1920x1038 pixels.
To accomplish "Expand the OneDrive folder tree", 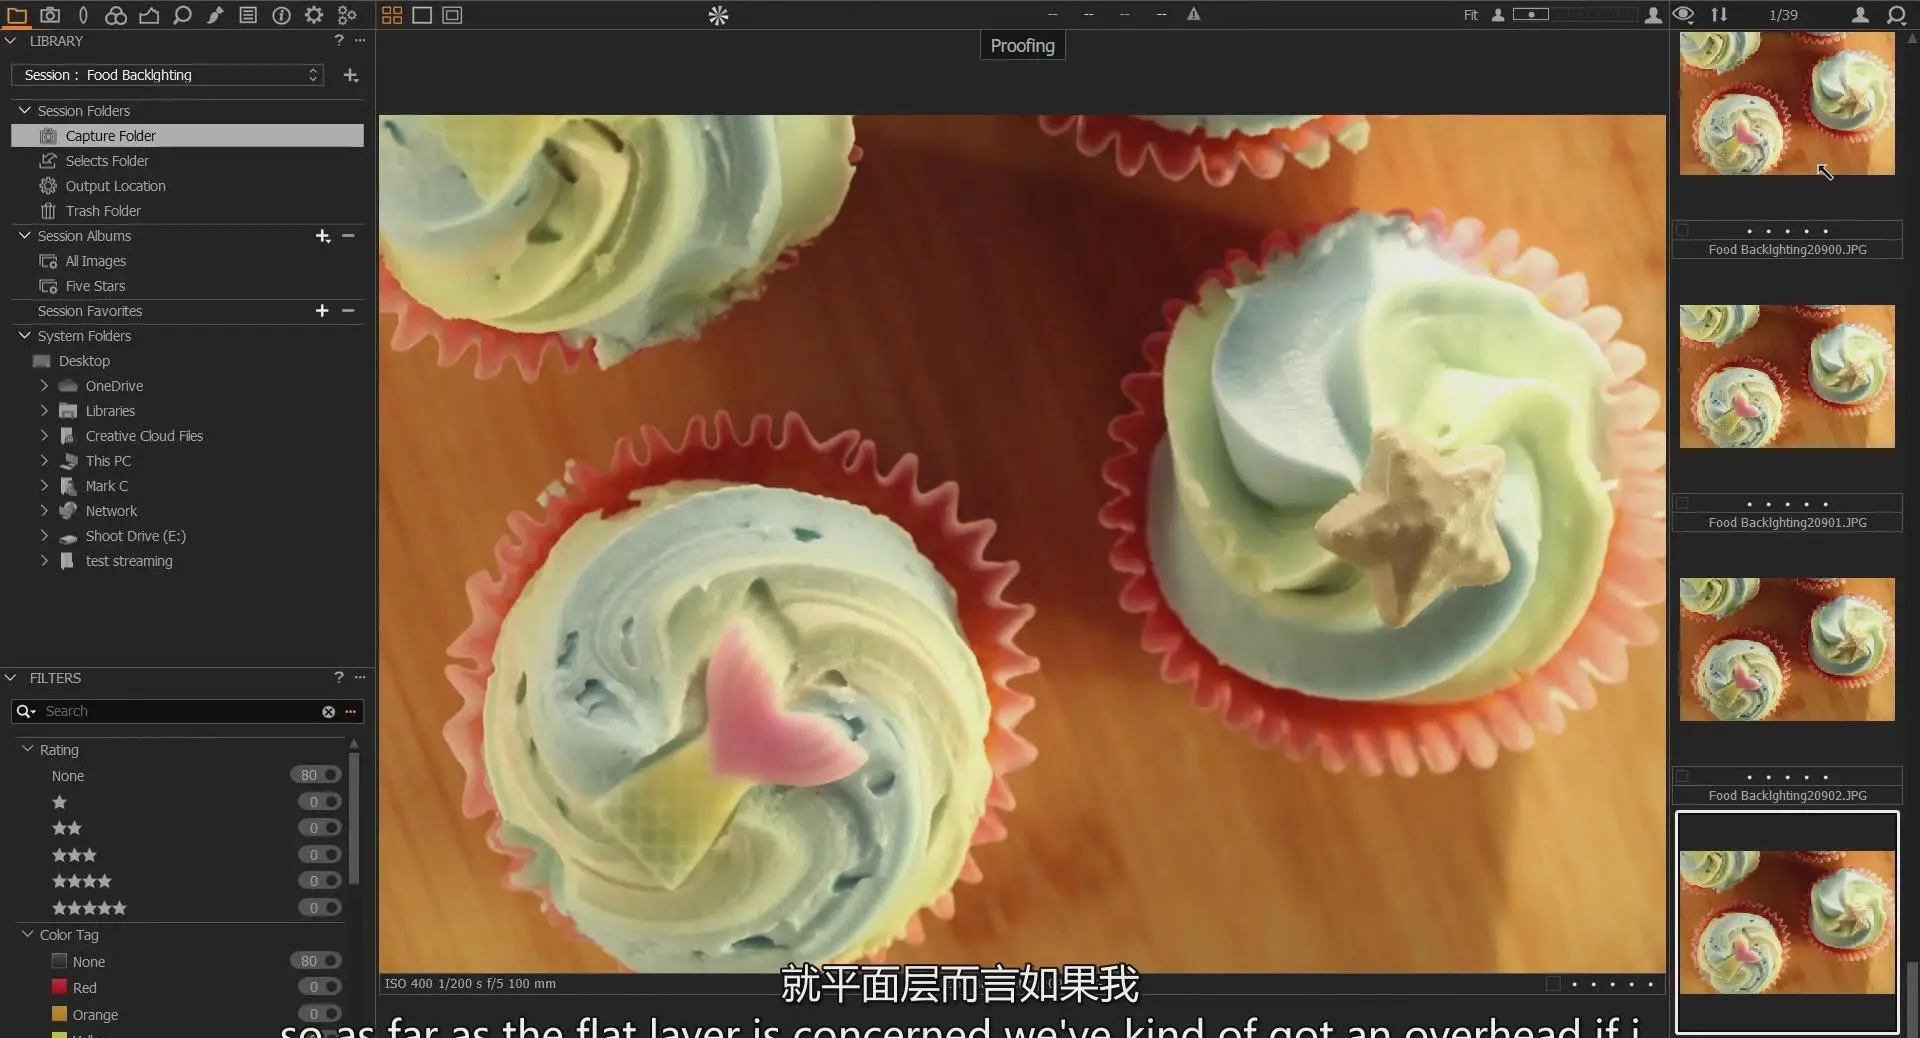I will coord(44,385).
